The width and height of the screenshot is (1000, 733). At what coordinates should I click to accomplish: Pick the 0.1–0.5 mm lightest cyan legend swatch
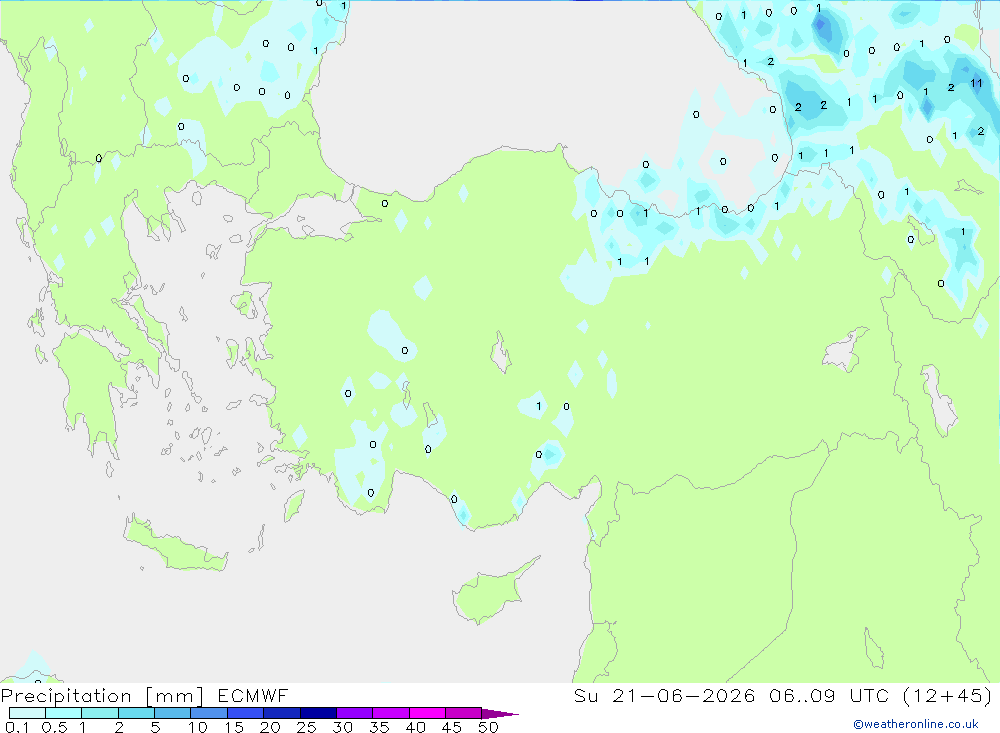tap(27, 713)
